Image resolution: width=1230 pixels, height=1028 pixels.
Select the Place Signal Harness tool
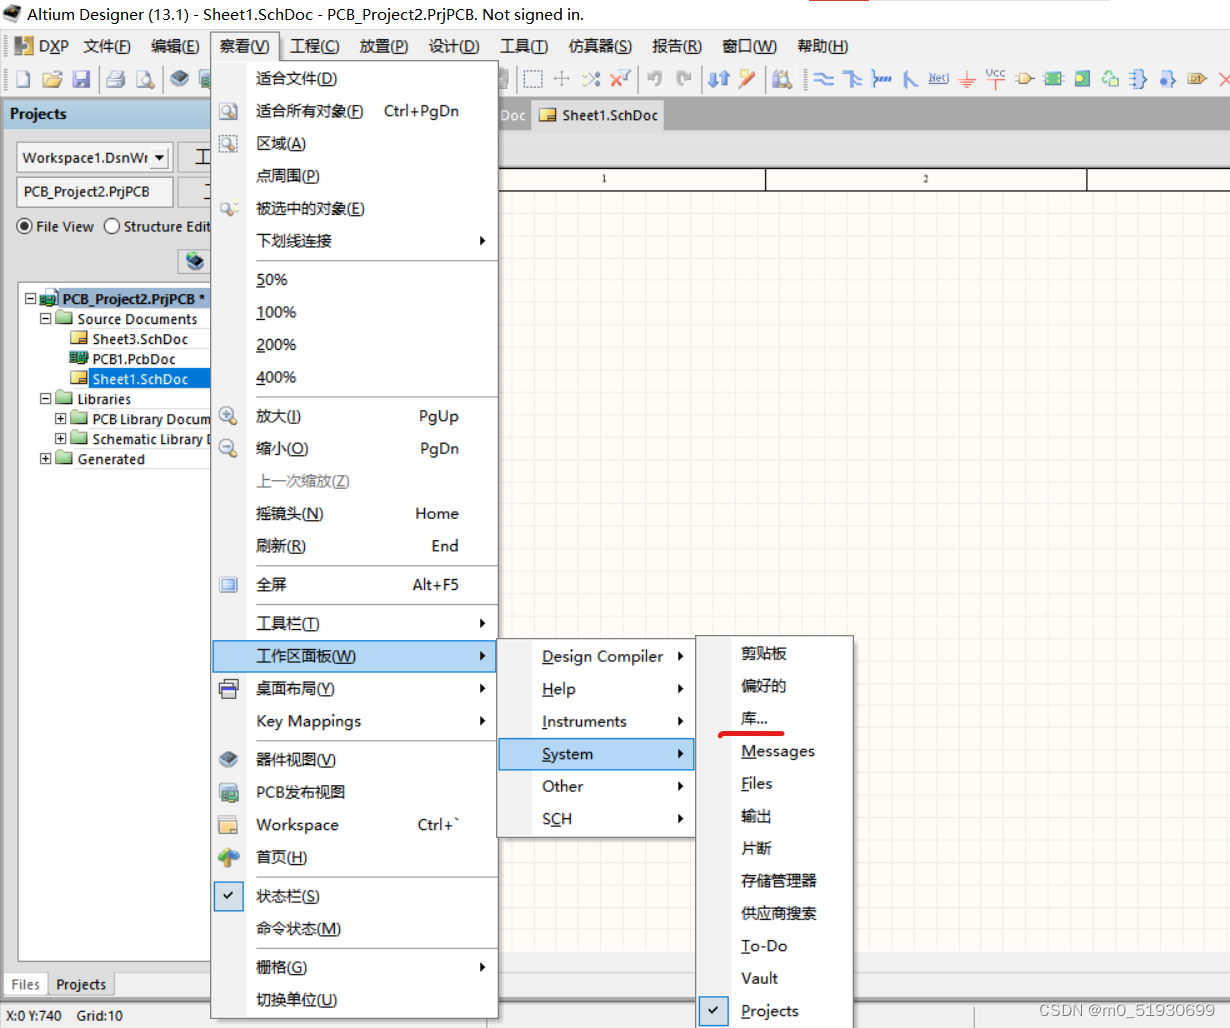881,79
